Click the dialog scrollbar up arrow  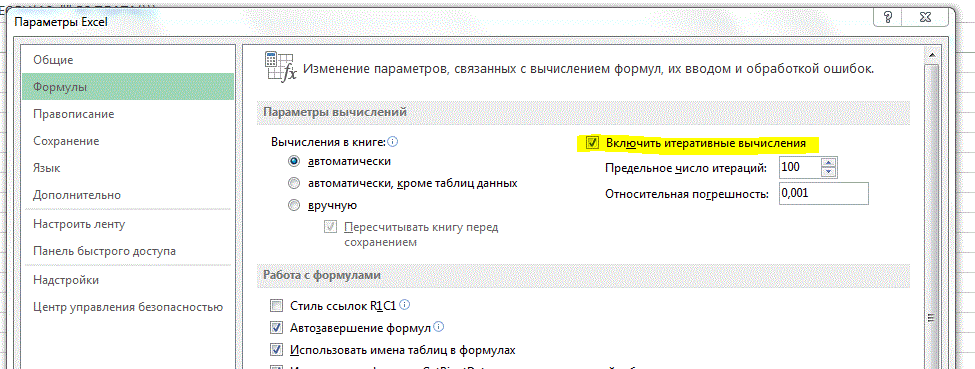tap(931, 55)
